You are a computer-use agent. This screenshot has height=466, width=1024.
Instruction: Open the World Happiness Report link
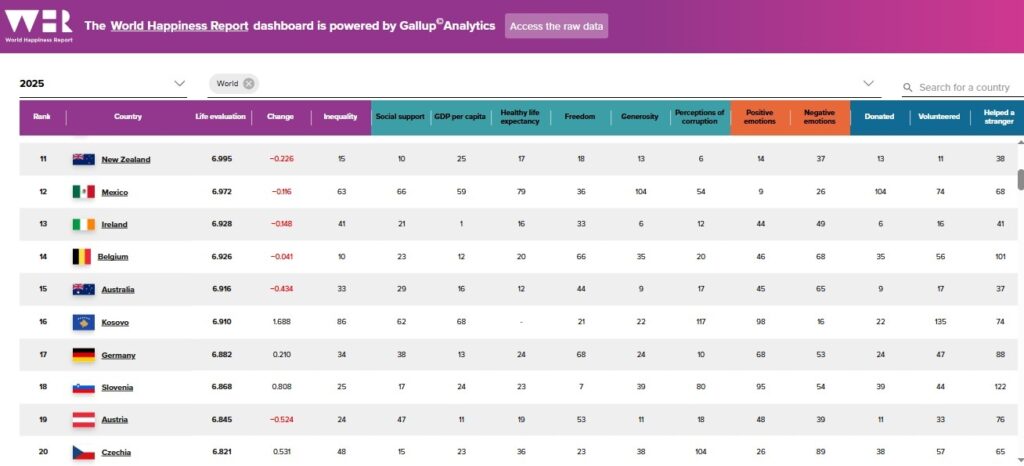[x=179, y=26]
